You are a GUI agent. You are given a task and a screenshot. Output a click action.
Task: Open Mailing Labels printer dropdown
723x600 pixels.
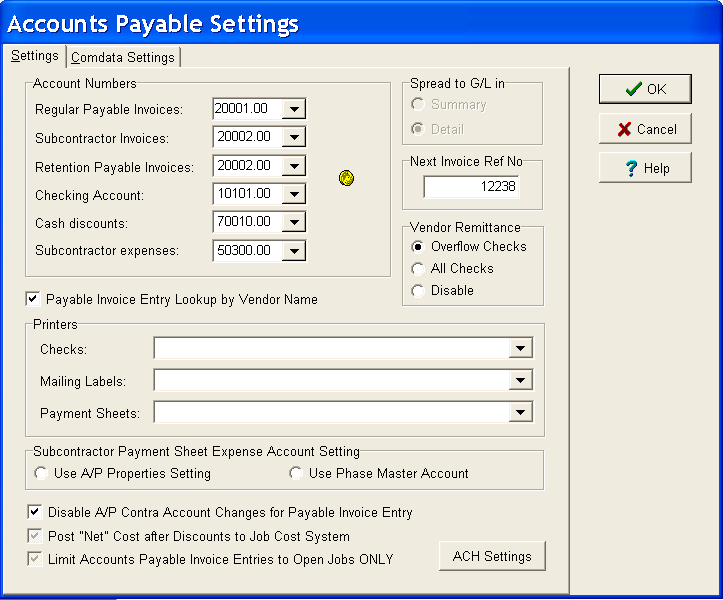520,381
